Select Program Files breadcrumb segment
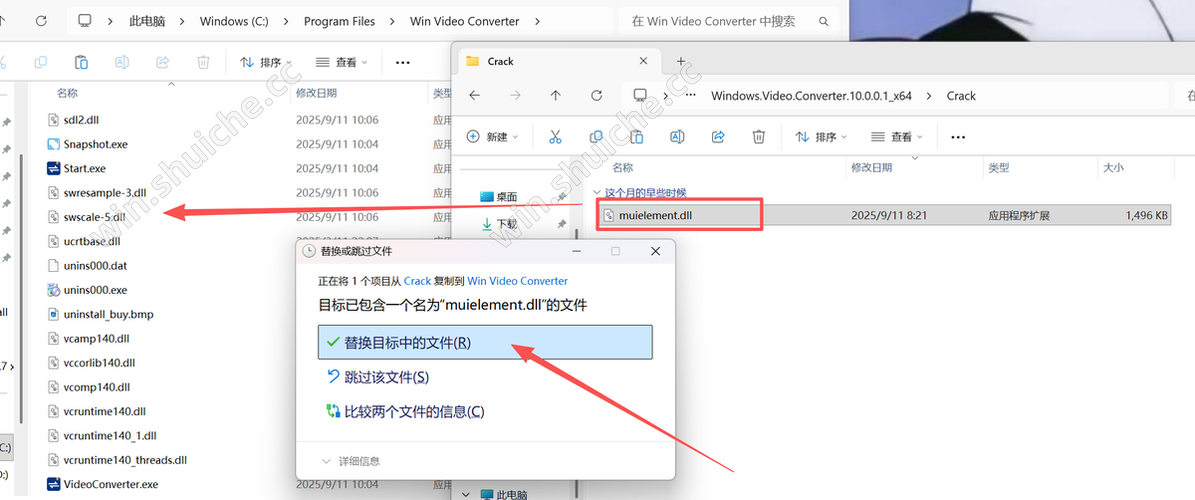Image resolution: width=1195 pixels, height=500 pixels. point(339,21)
